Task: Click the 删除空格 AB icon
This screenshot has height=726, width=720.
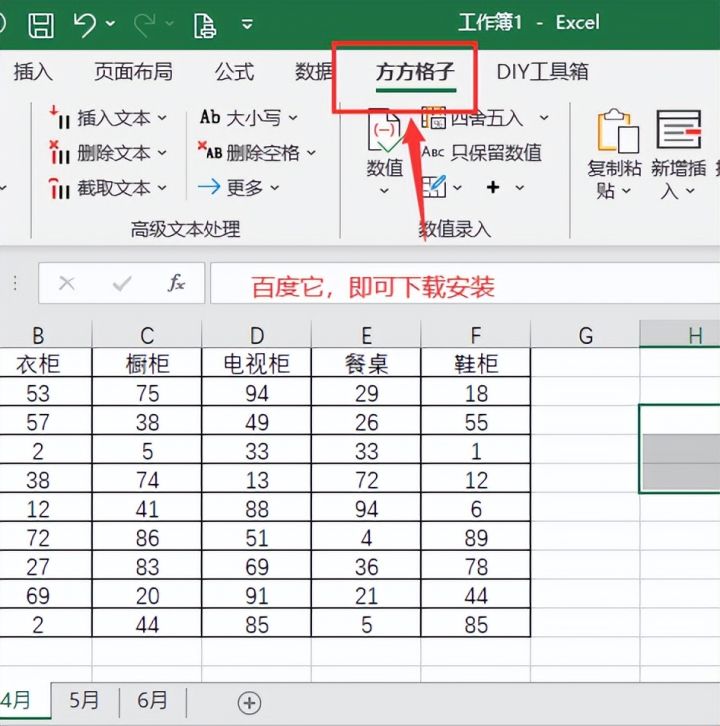Action: pos(210,150)
